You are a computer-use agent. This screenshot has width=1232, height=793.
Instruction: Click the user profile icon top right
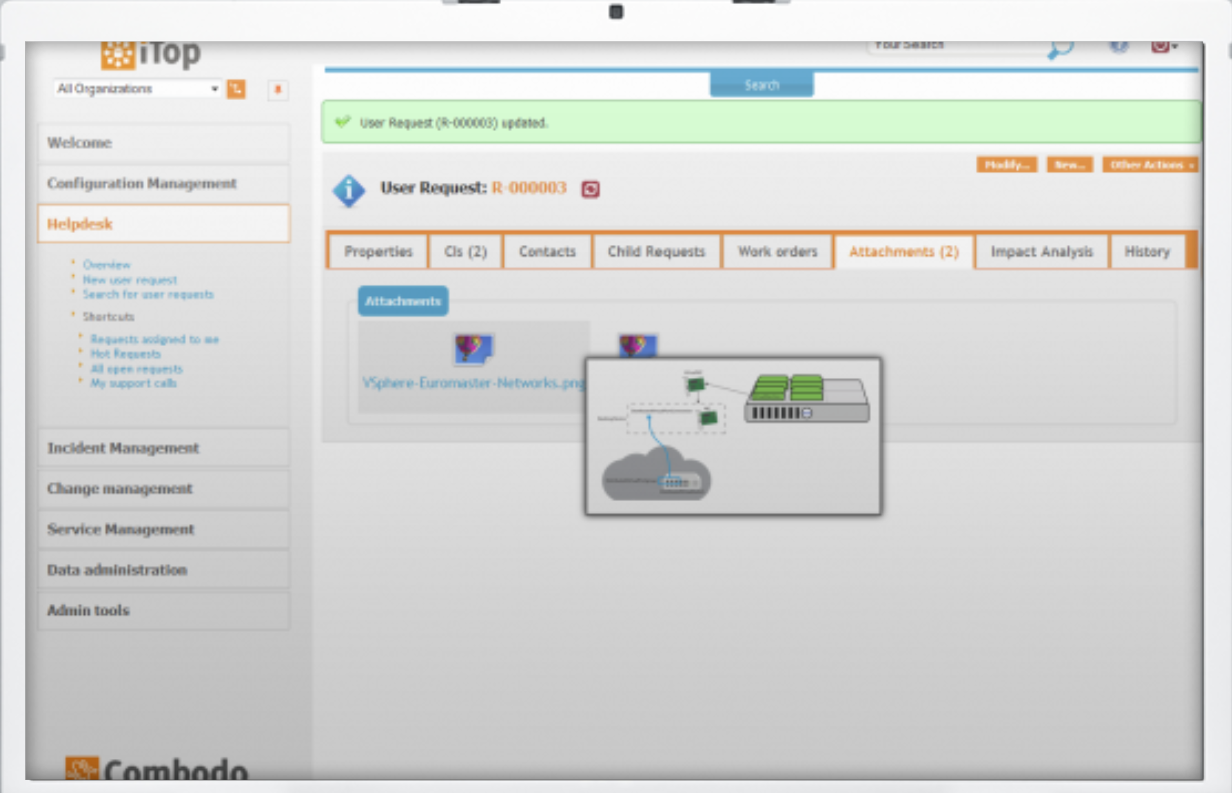pos(1162,46)
